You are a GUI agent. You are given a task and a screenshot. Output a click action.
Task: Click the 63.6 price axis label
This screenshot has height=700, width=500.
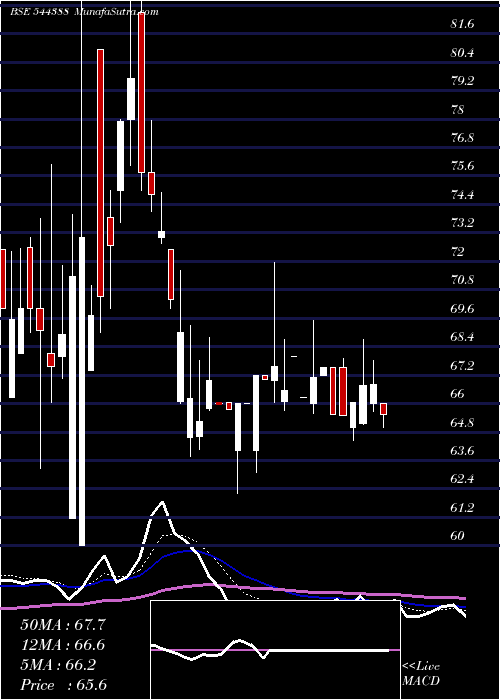462,451
